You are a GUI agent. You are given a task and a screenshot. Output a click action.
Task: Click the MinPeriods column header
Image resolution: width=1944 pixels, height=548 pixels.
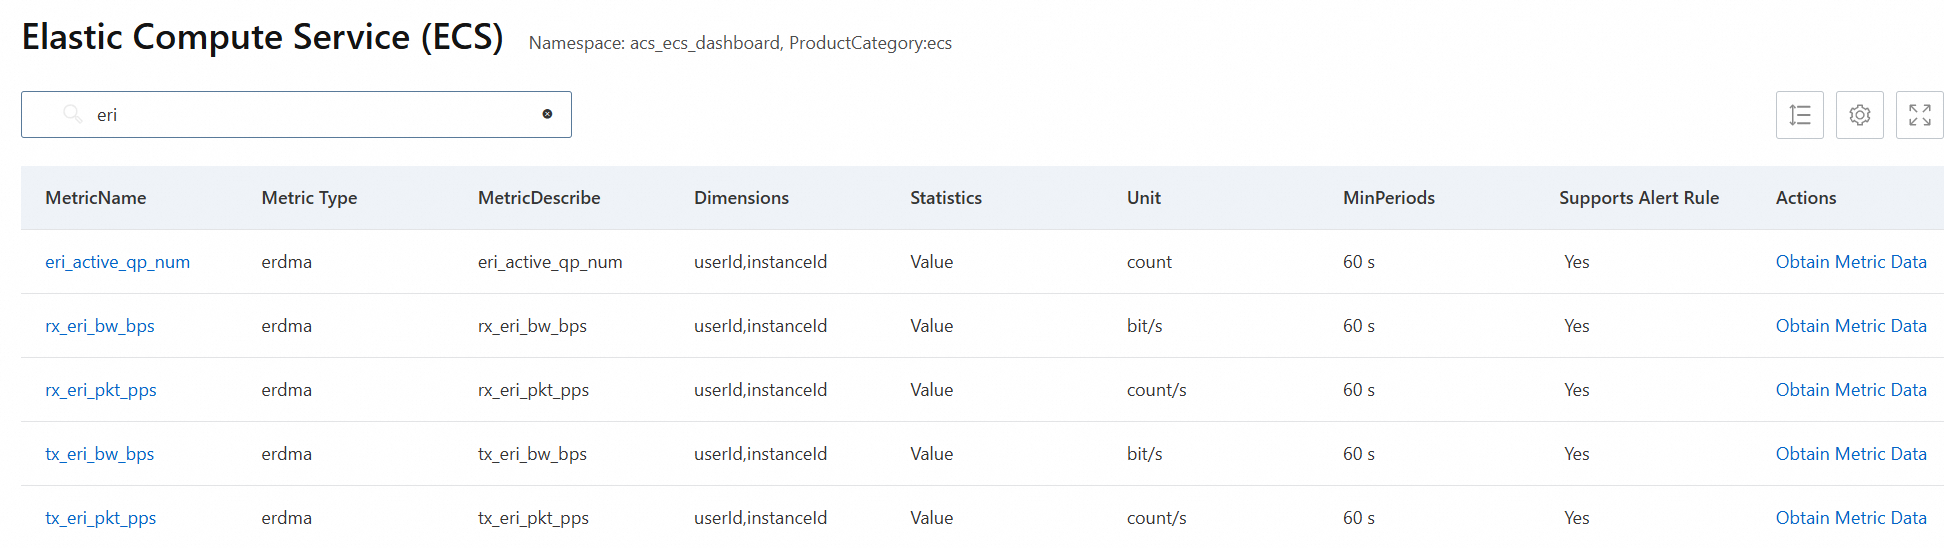click(x=1388, y=198)
